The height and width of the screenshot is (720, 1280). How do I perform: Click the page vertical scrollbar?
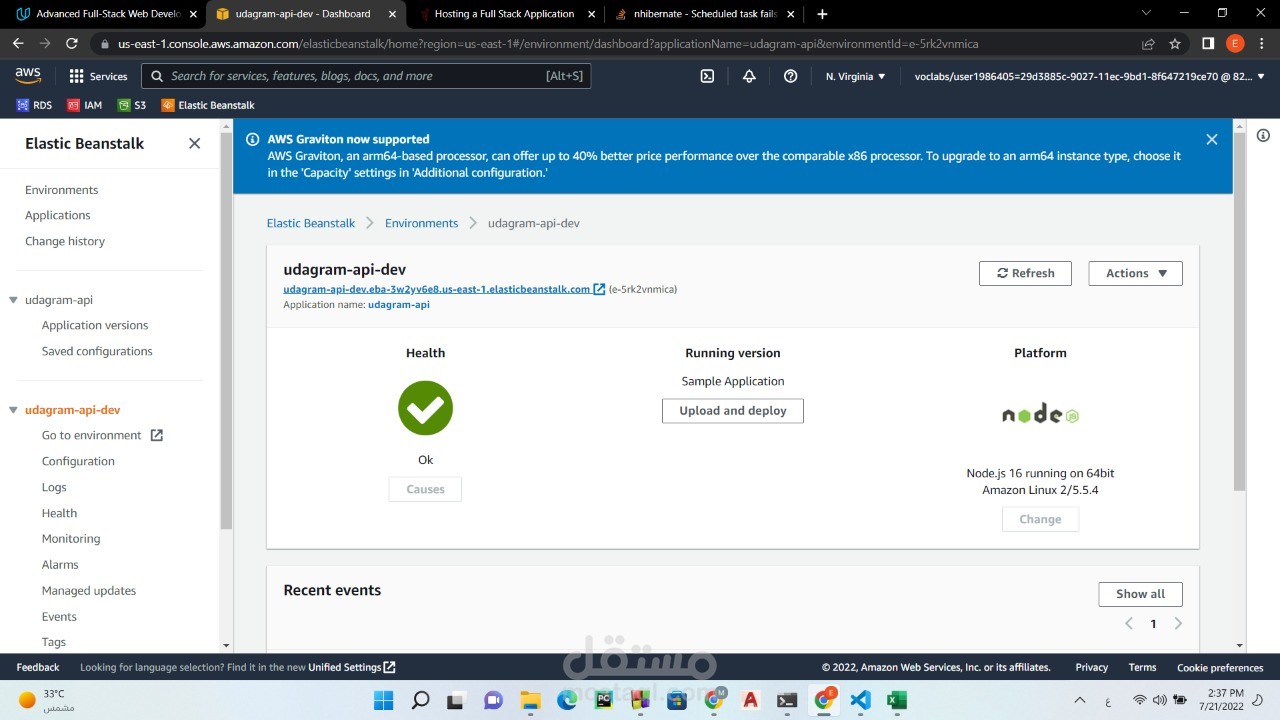1240,311
